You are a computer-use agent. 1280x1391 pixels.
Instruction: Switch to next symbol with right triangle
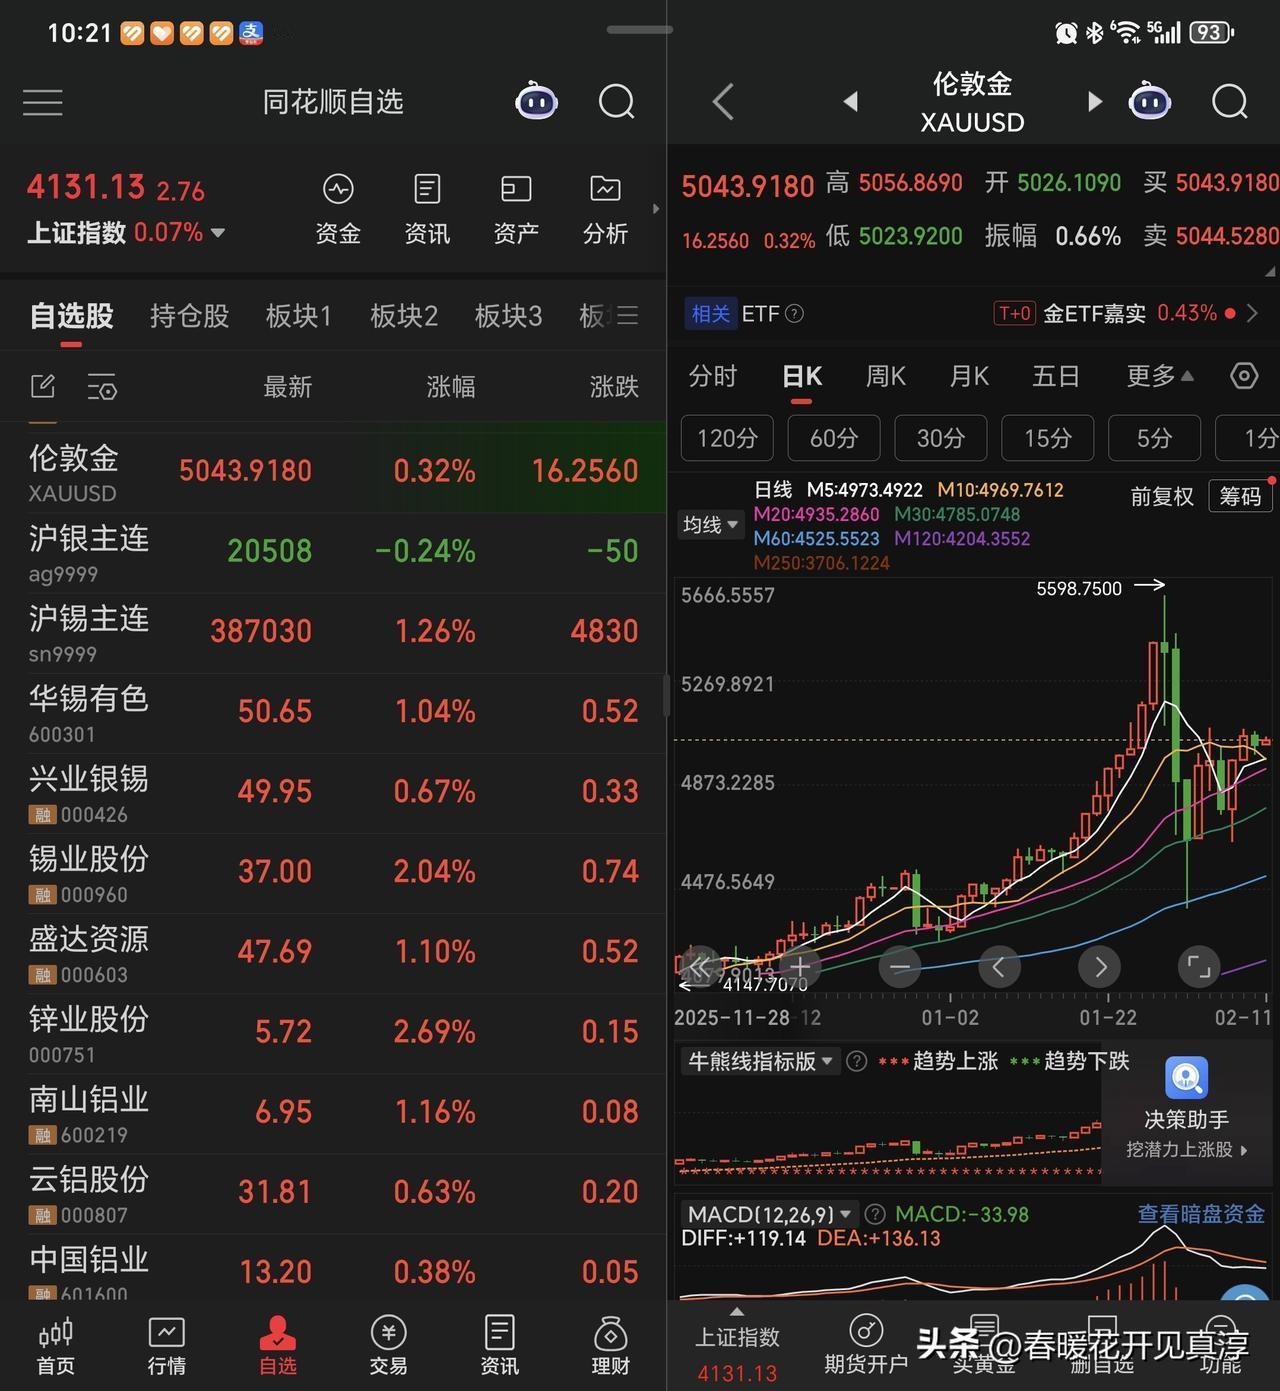pos(1094,102)
